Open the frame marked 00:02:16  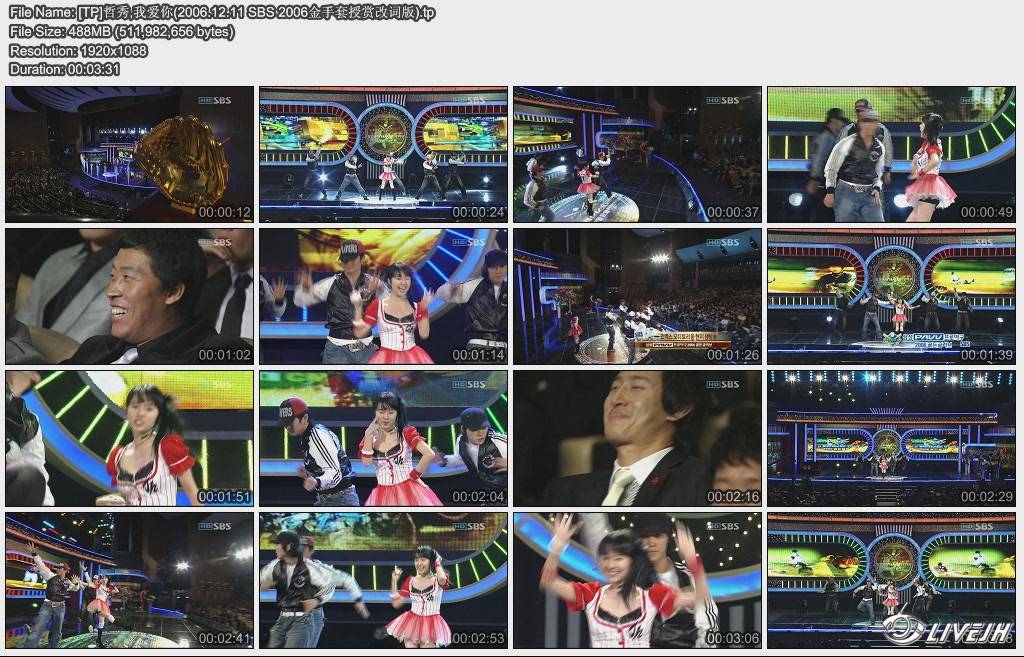point(637,438)
